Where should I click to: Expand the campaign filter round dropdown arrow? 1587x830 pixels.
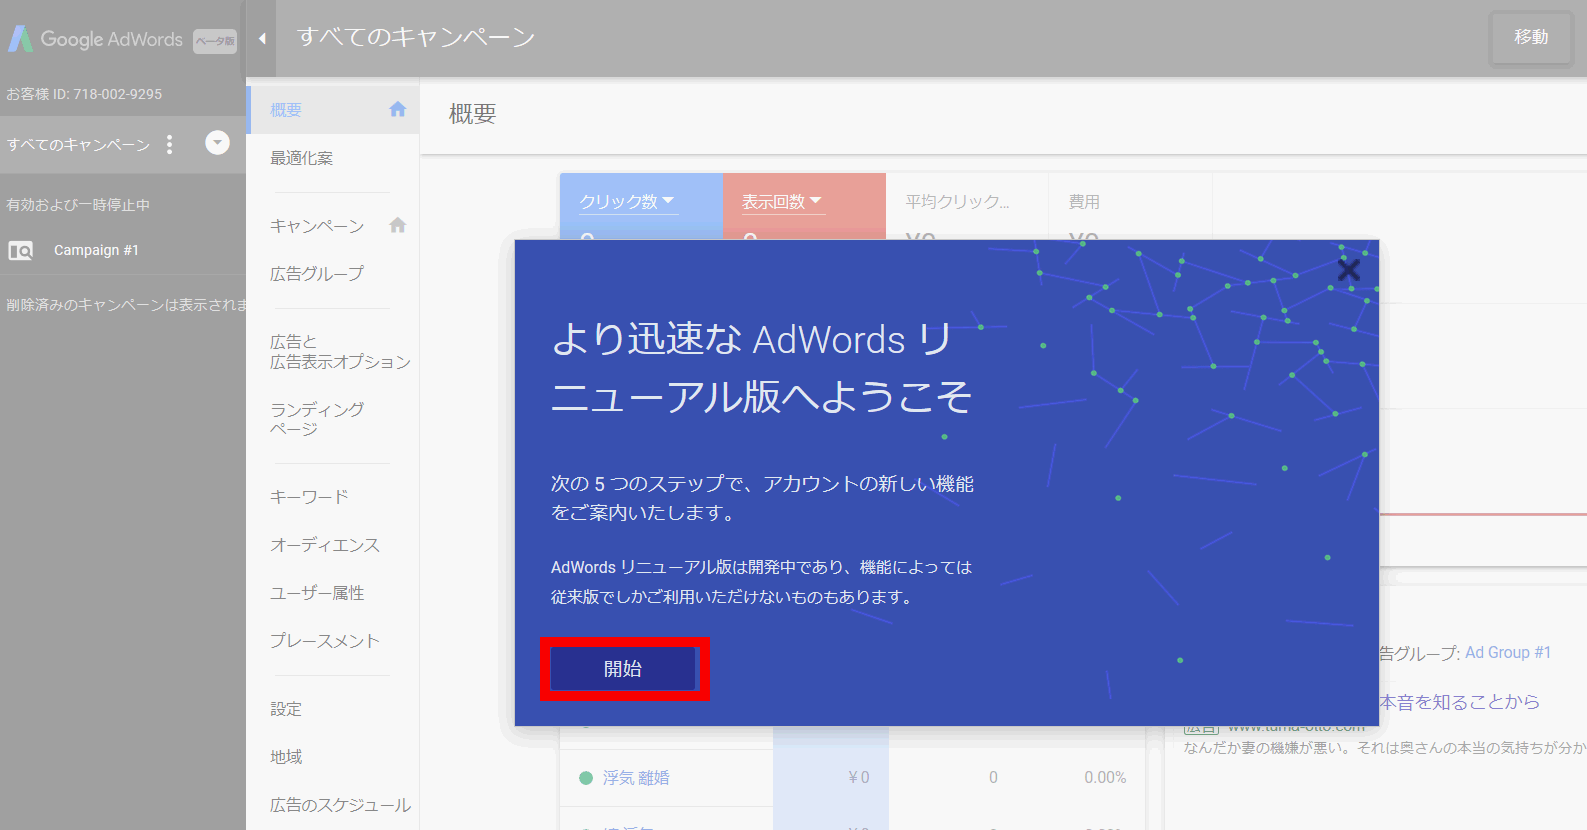pos(217,143)
